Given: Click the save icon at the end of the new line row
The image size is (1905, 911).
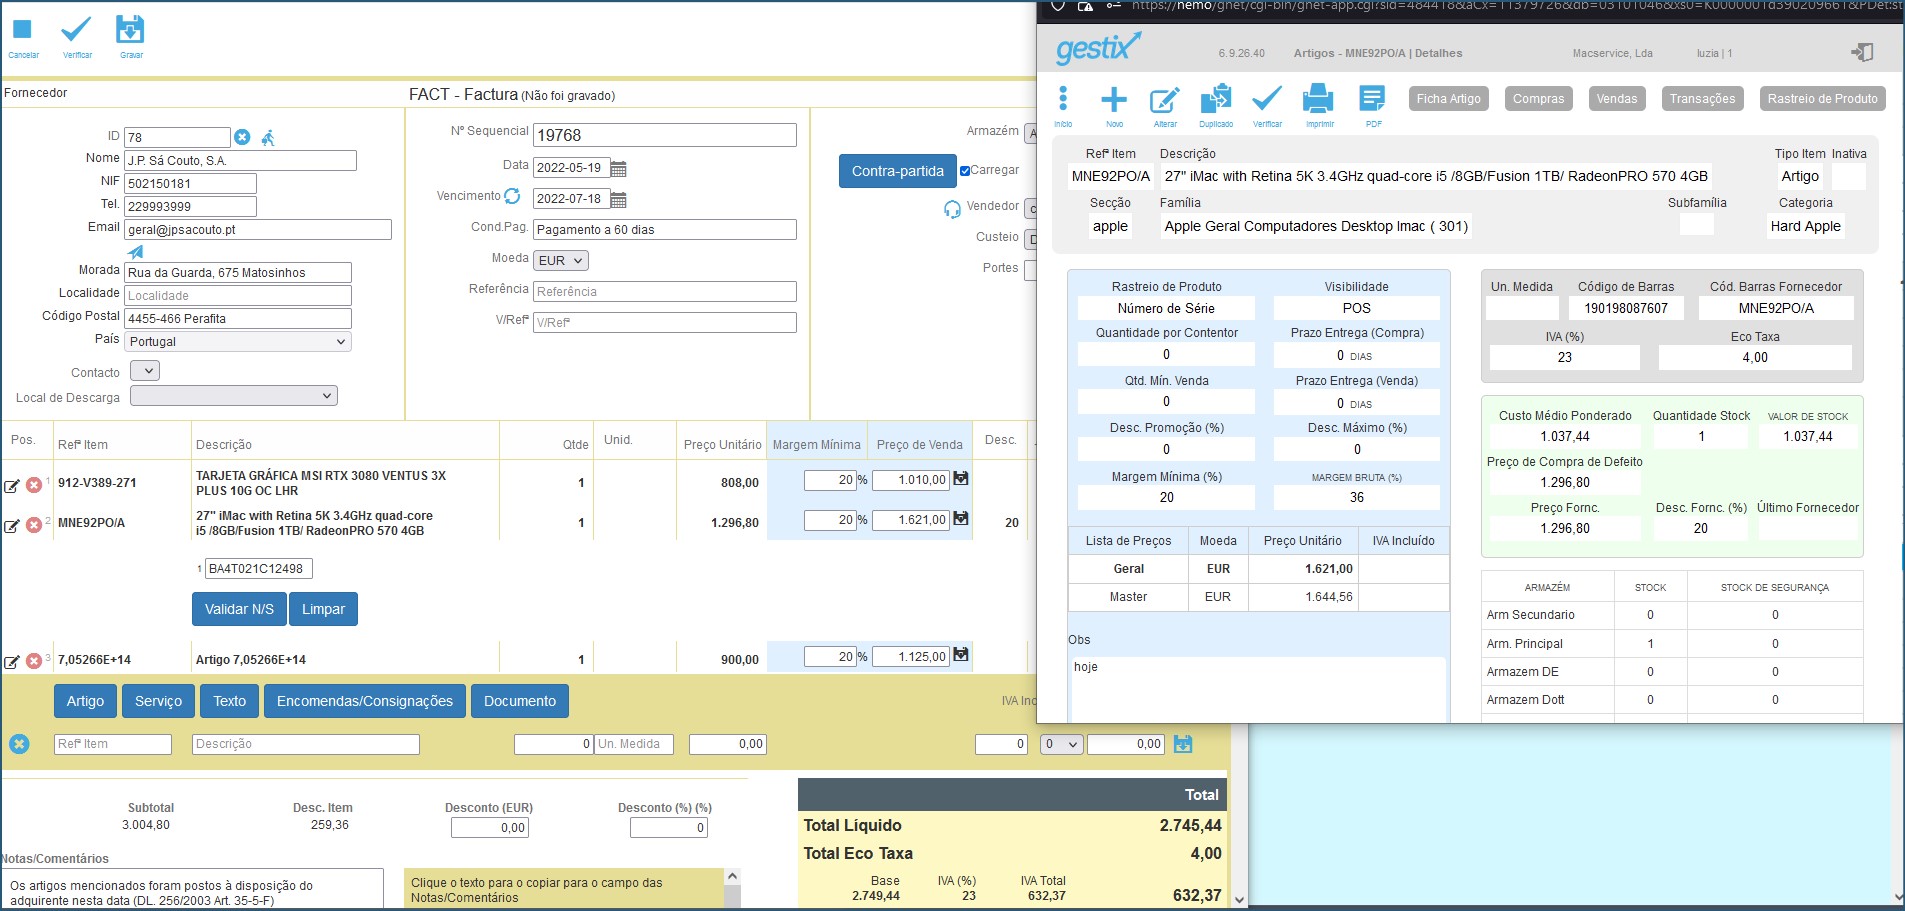Looking at the screenshot, I should [x=1183, y=744].
